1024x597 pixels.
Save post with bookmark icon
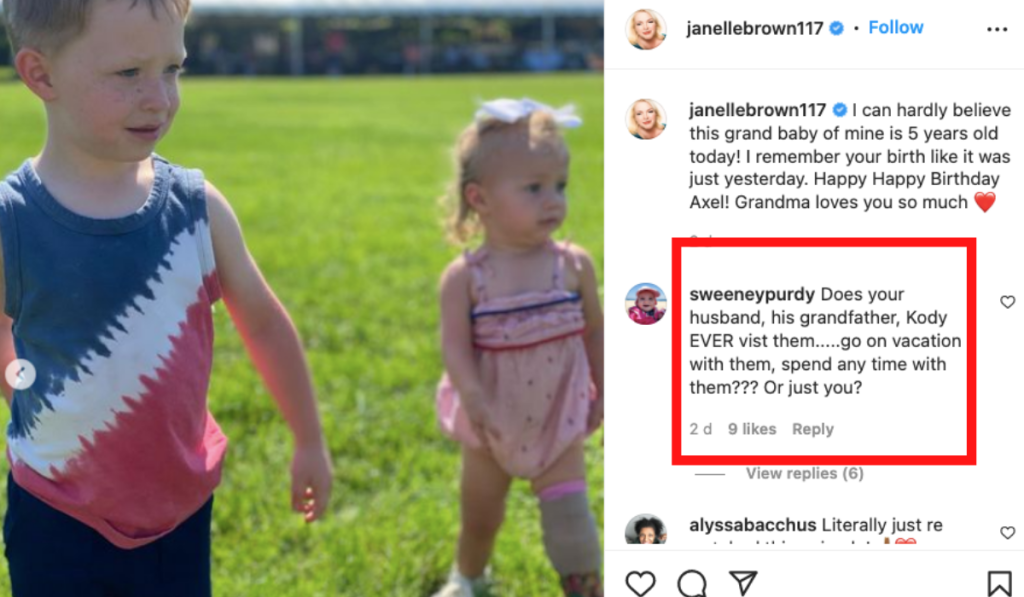pyautogui.click(x=999, y=583)
